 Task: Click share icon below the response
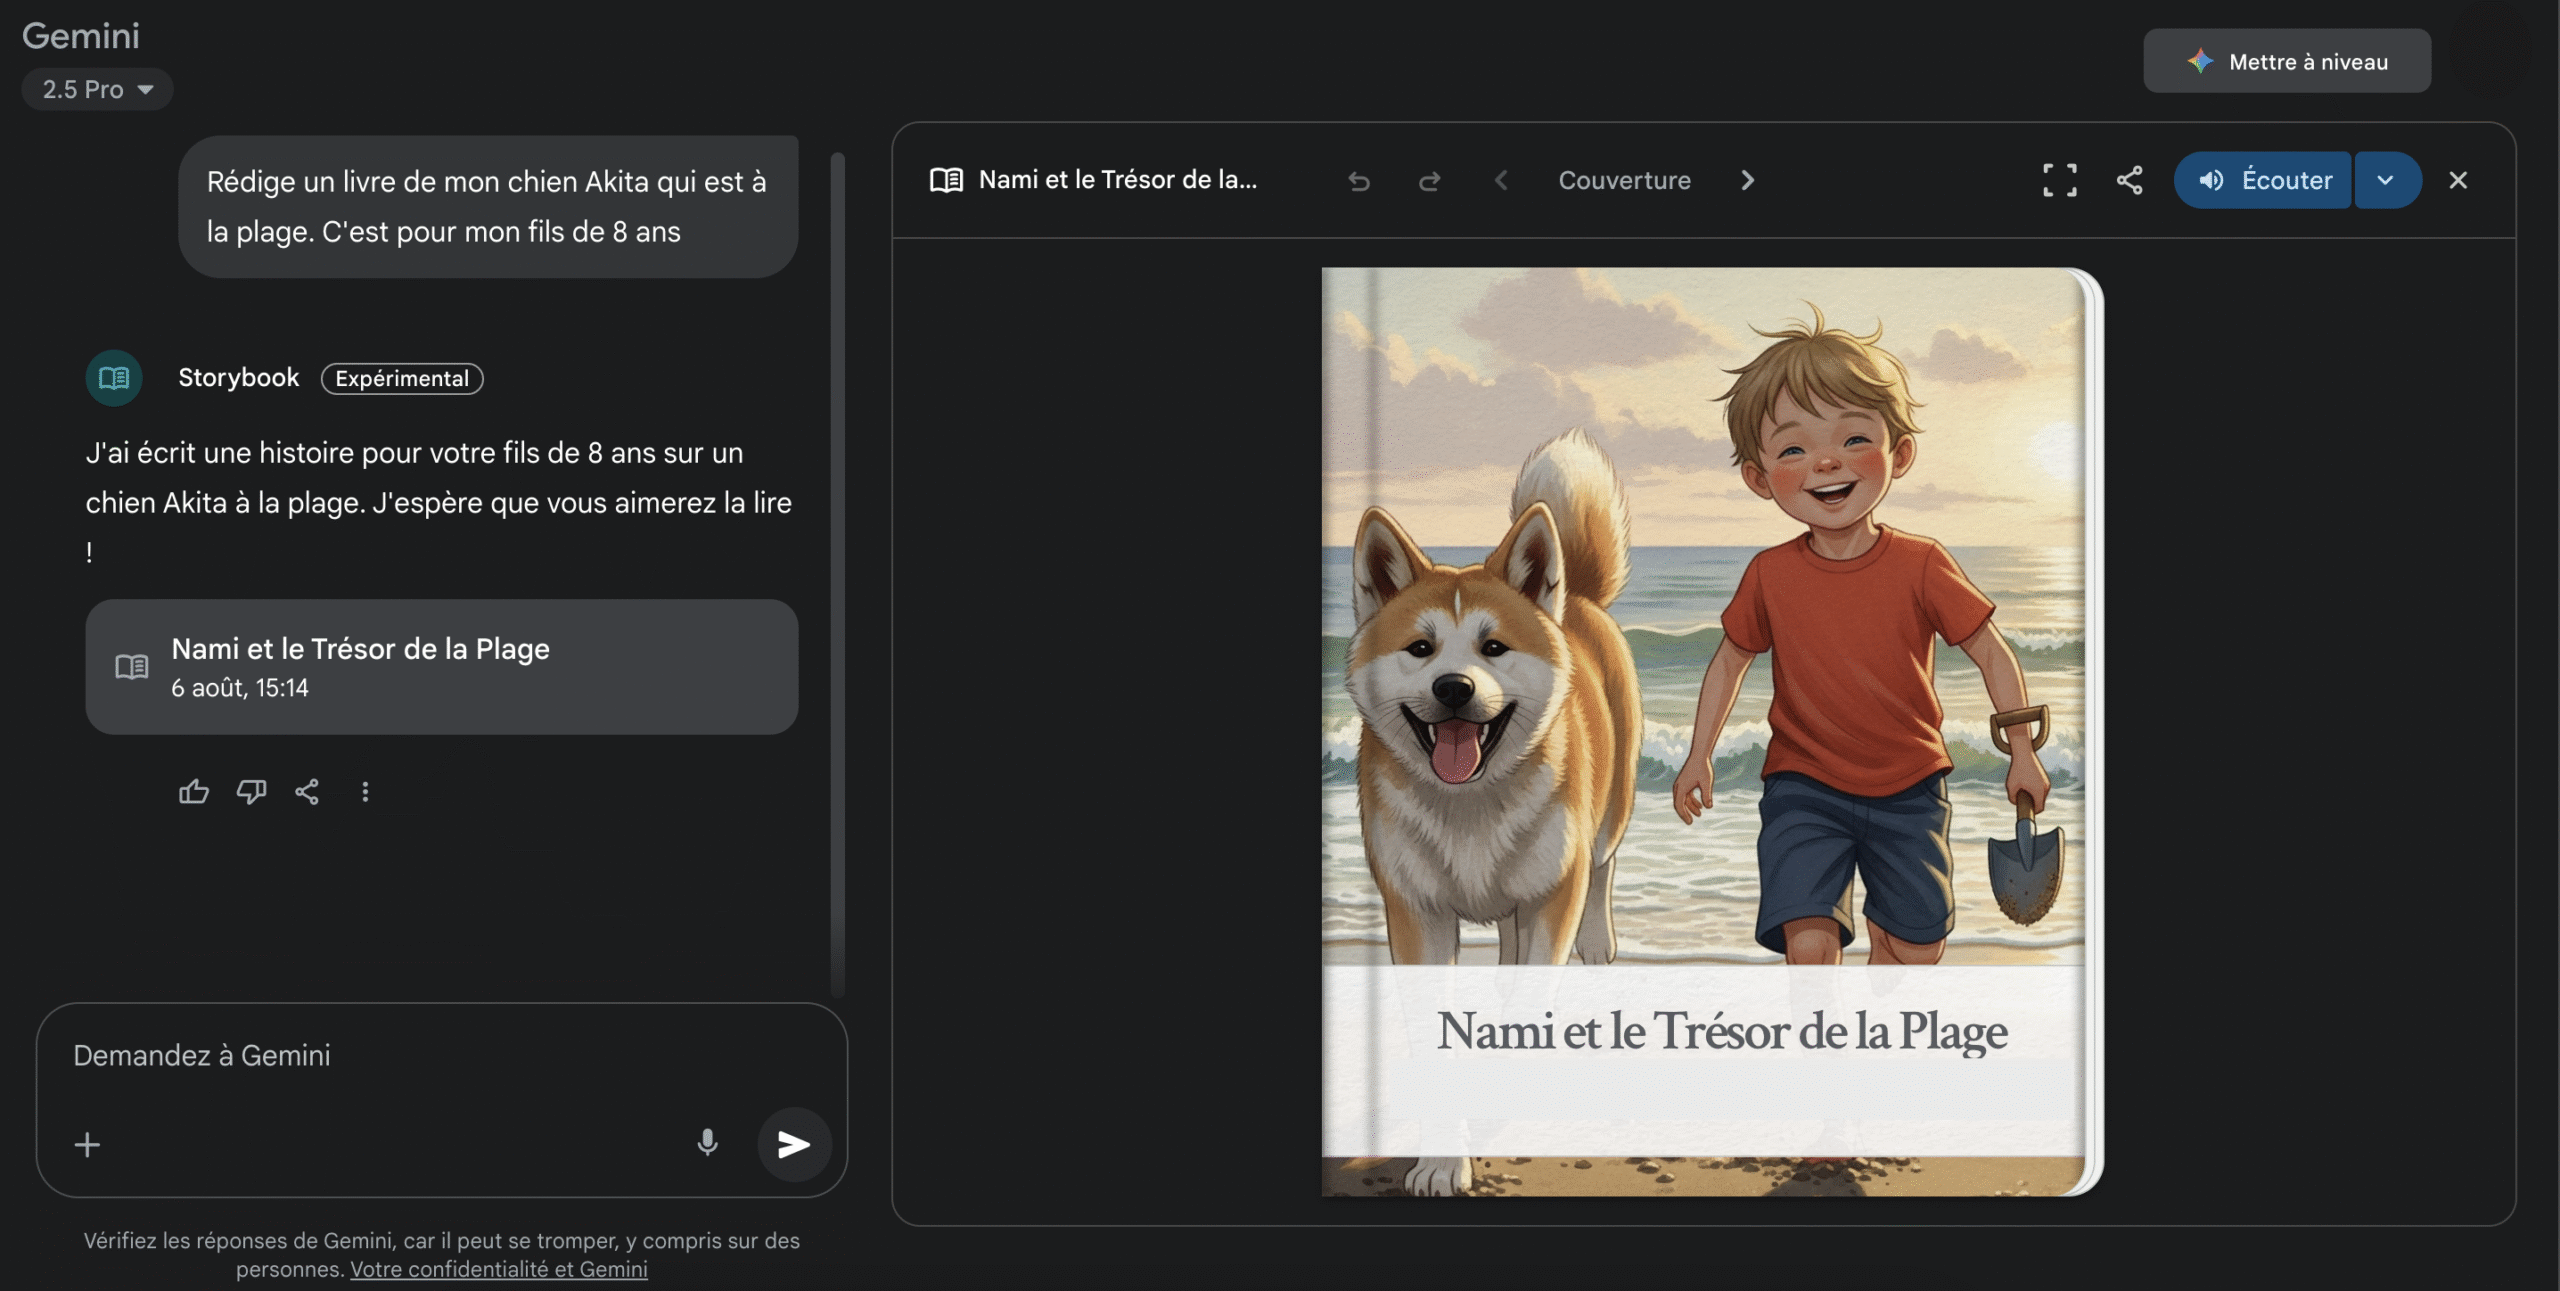click(x=307, y=792)
